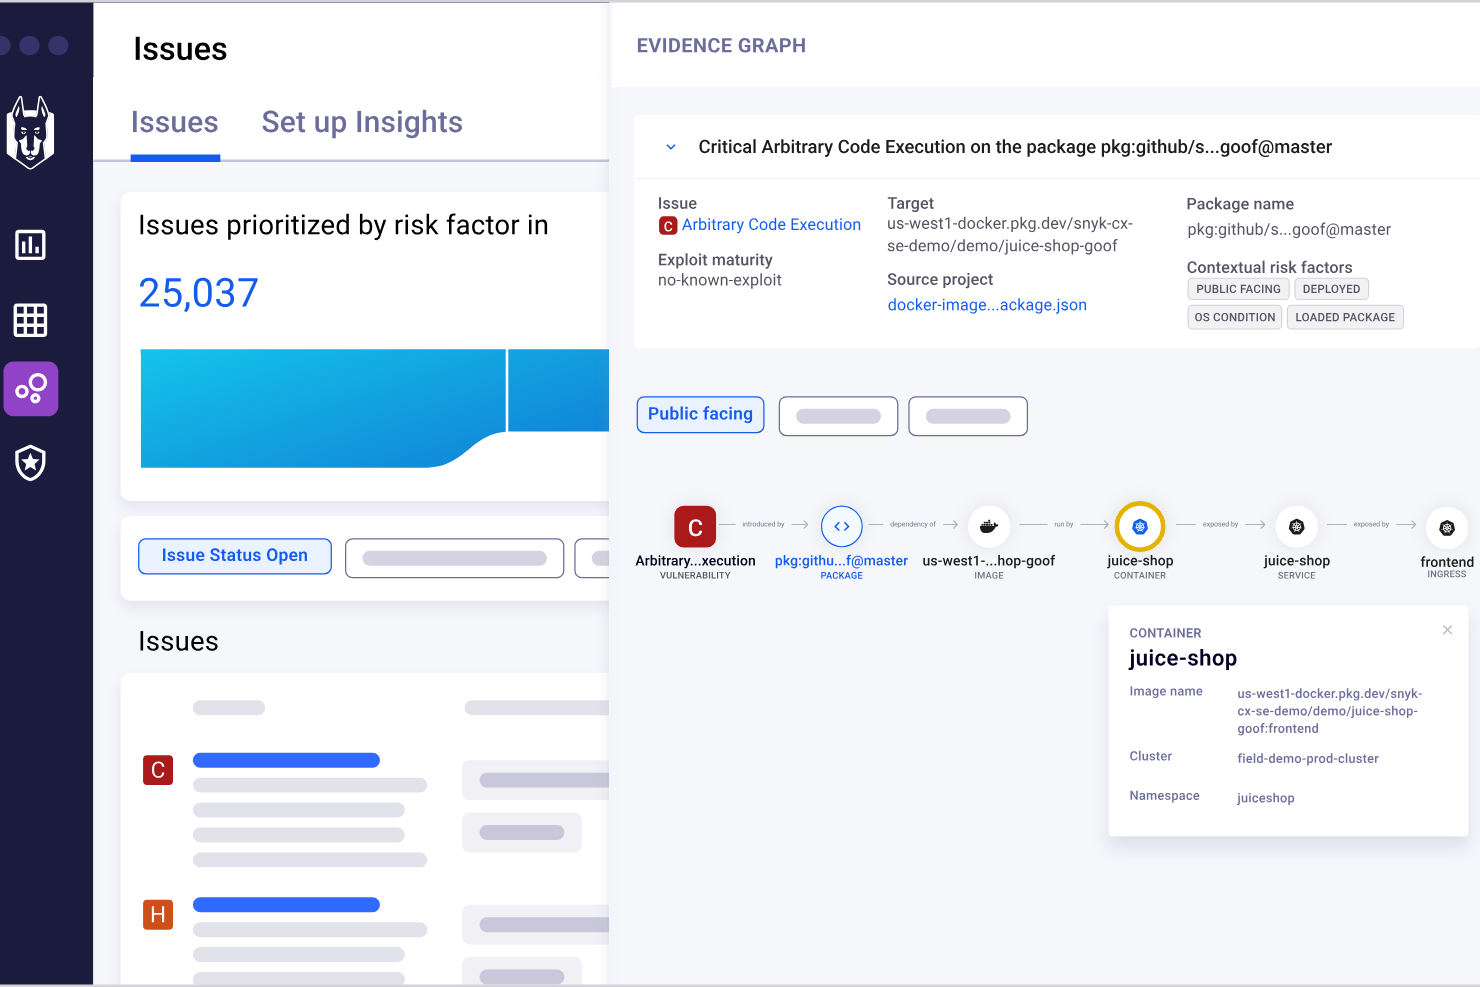Click the first critical issue title bar
The width and height of the screenshot is (1480, 987).
click(x=286, y=761)
